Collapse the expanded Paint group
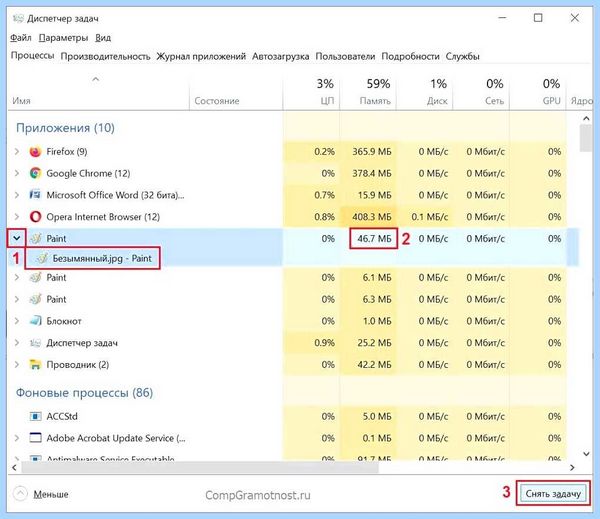Viewport: 600px width, 519px height. [x=16, y=238]
